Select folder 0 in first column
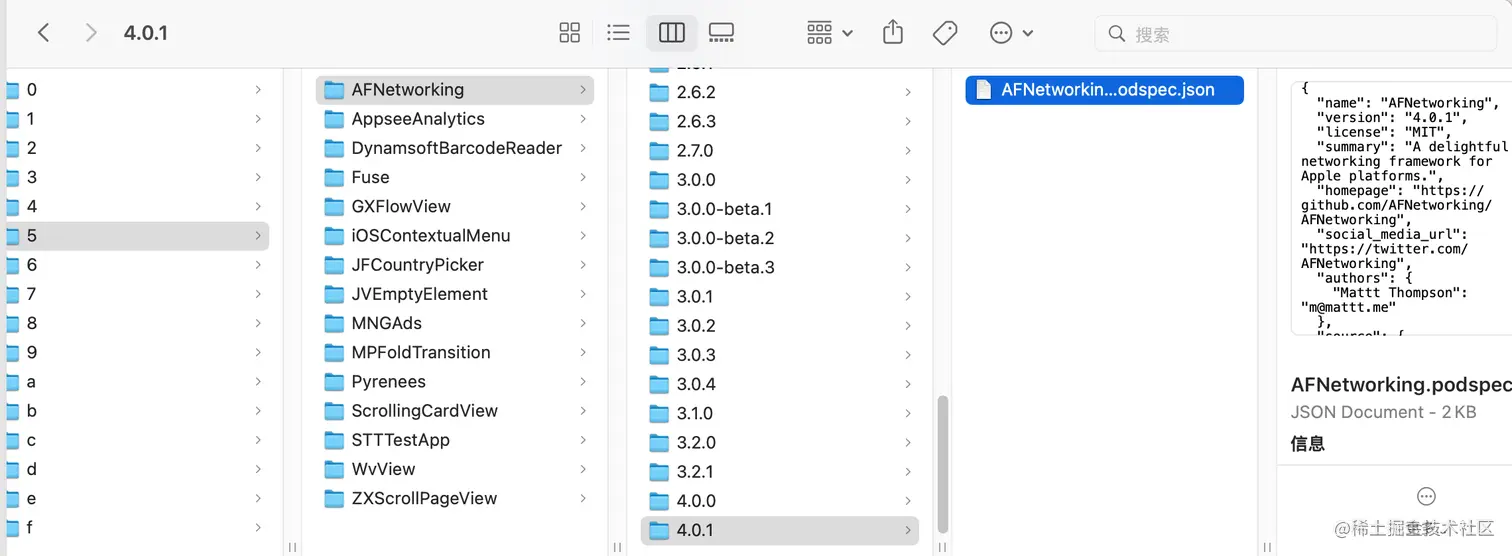 point(137,90)
